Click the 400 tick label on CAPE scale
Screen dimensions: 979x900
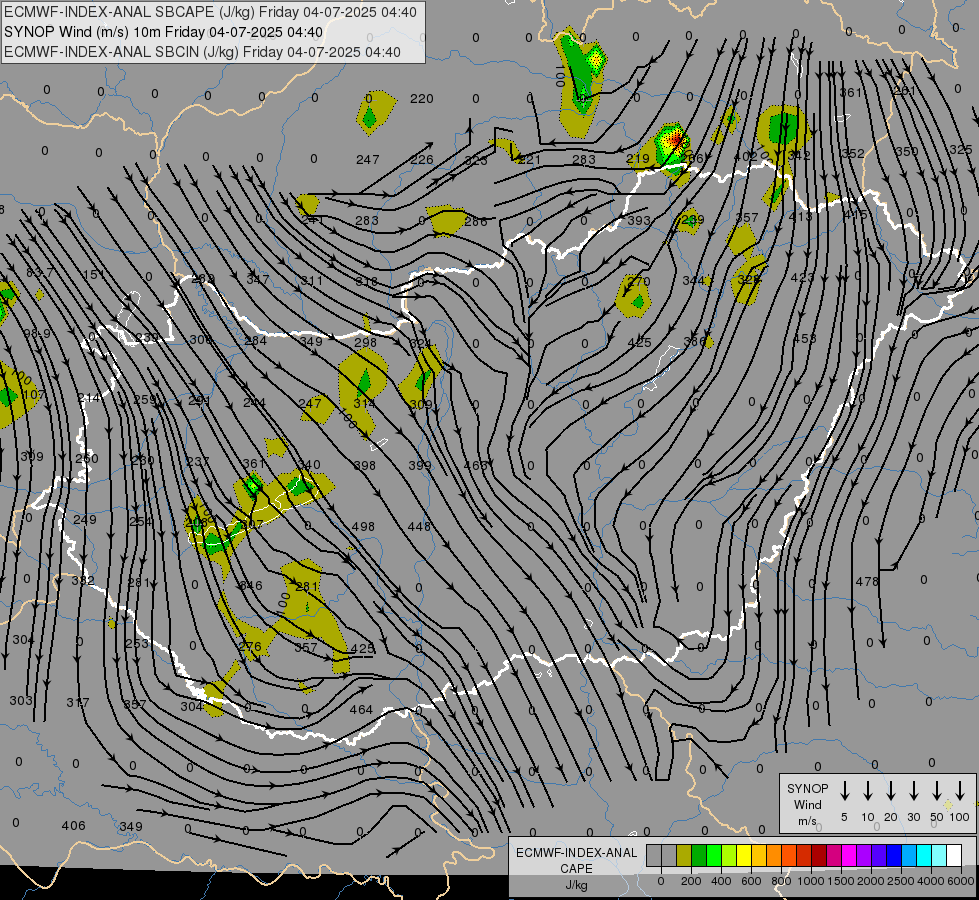pyautogui.click(x=721, y=881)
